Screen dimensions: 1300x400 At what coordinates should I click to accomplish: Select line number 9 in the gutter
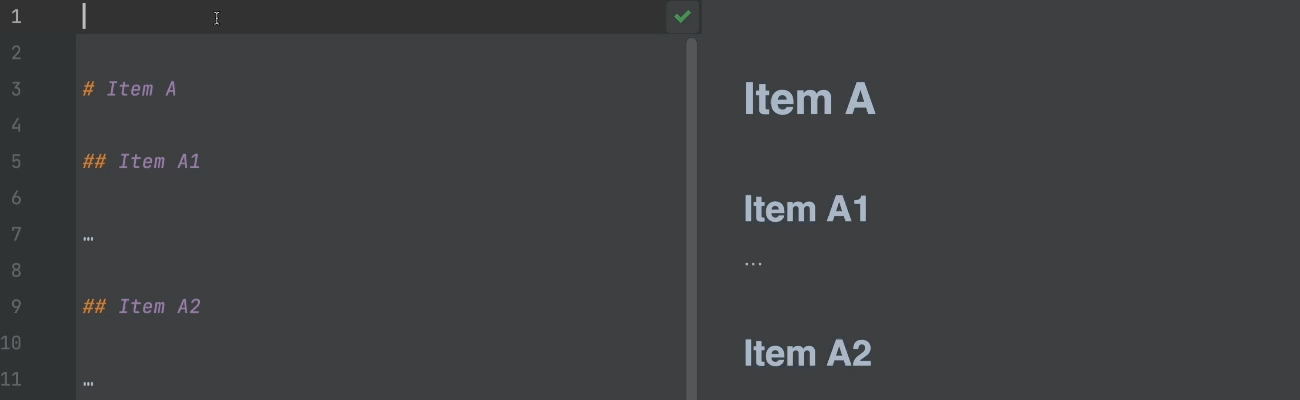15,306
